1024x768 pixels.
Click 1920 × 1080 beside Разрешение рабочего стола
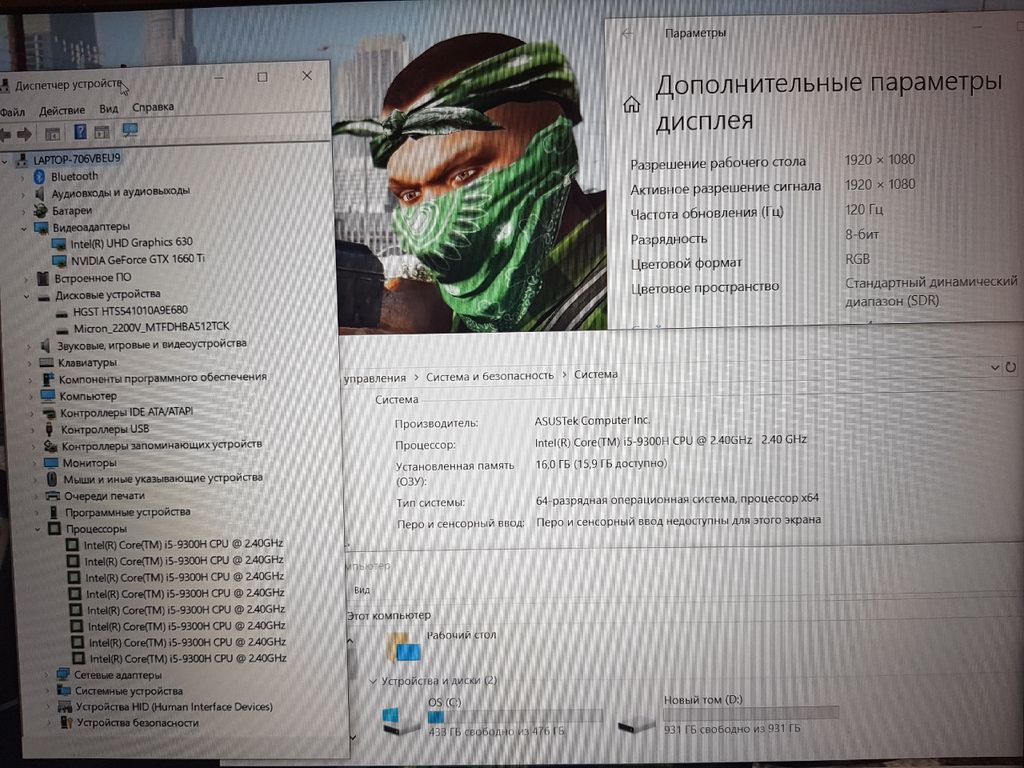tap(880, 160)
